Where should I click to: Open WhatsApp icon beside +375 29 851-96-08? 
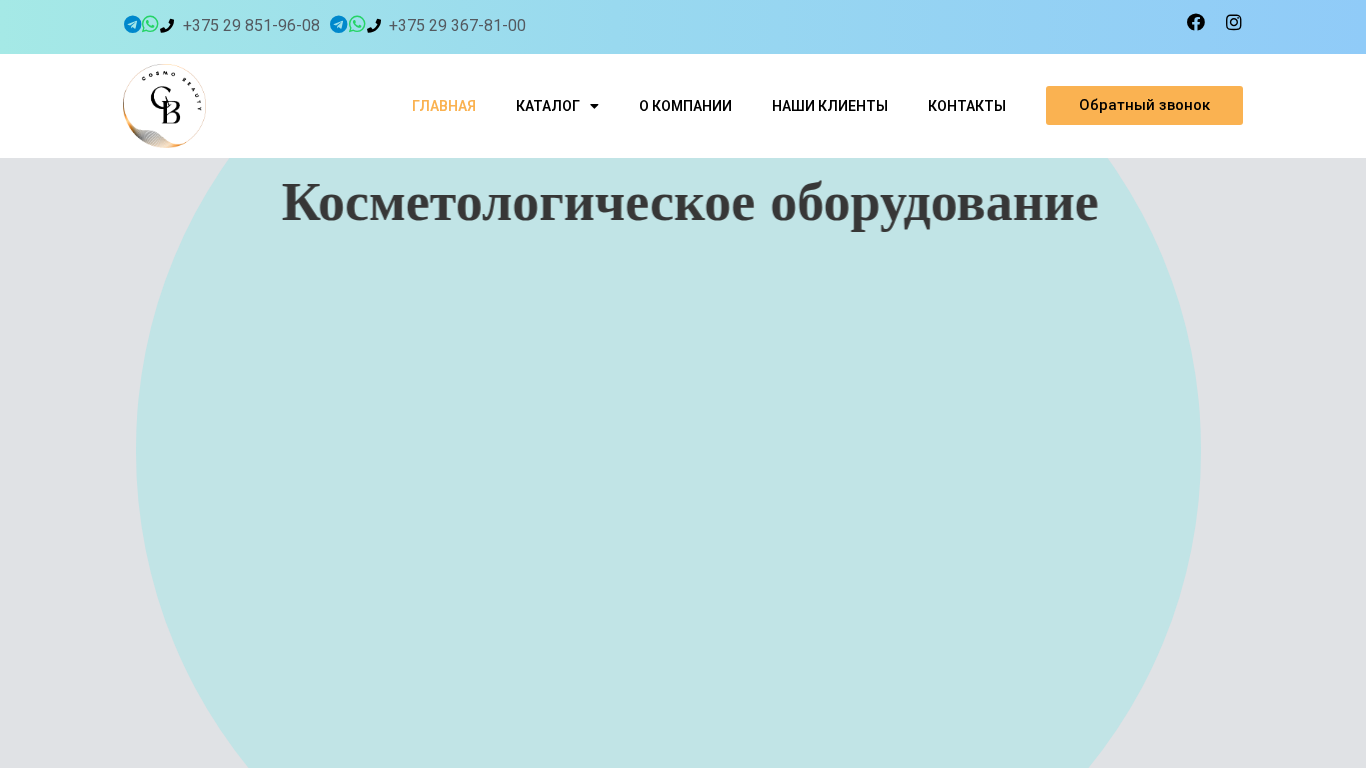pos(150,24)
